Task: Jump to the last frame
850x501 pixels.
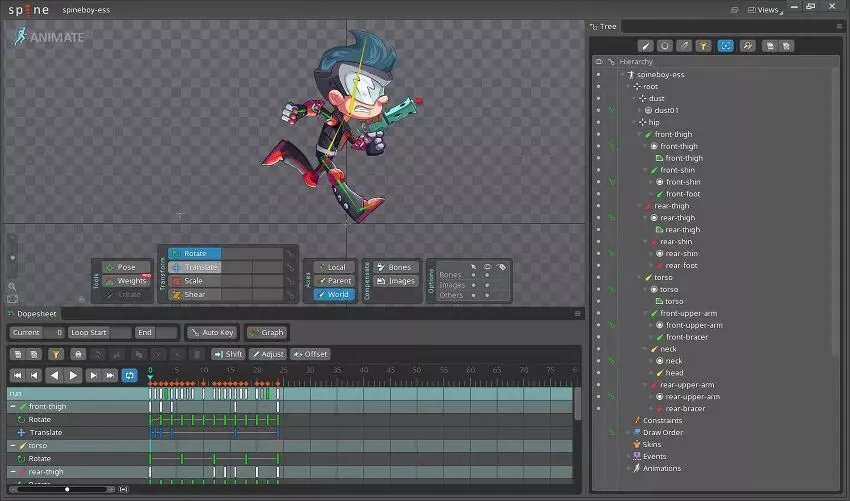Action: tap(110, 375)
